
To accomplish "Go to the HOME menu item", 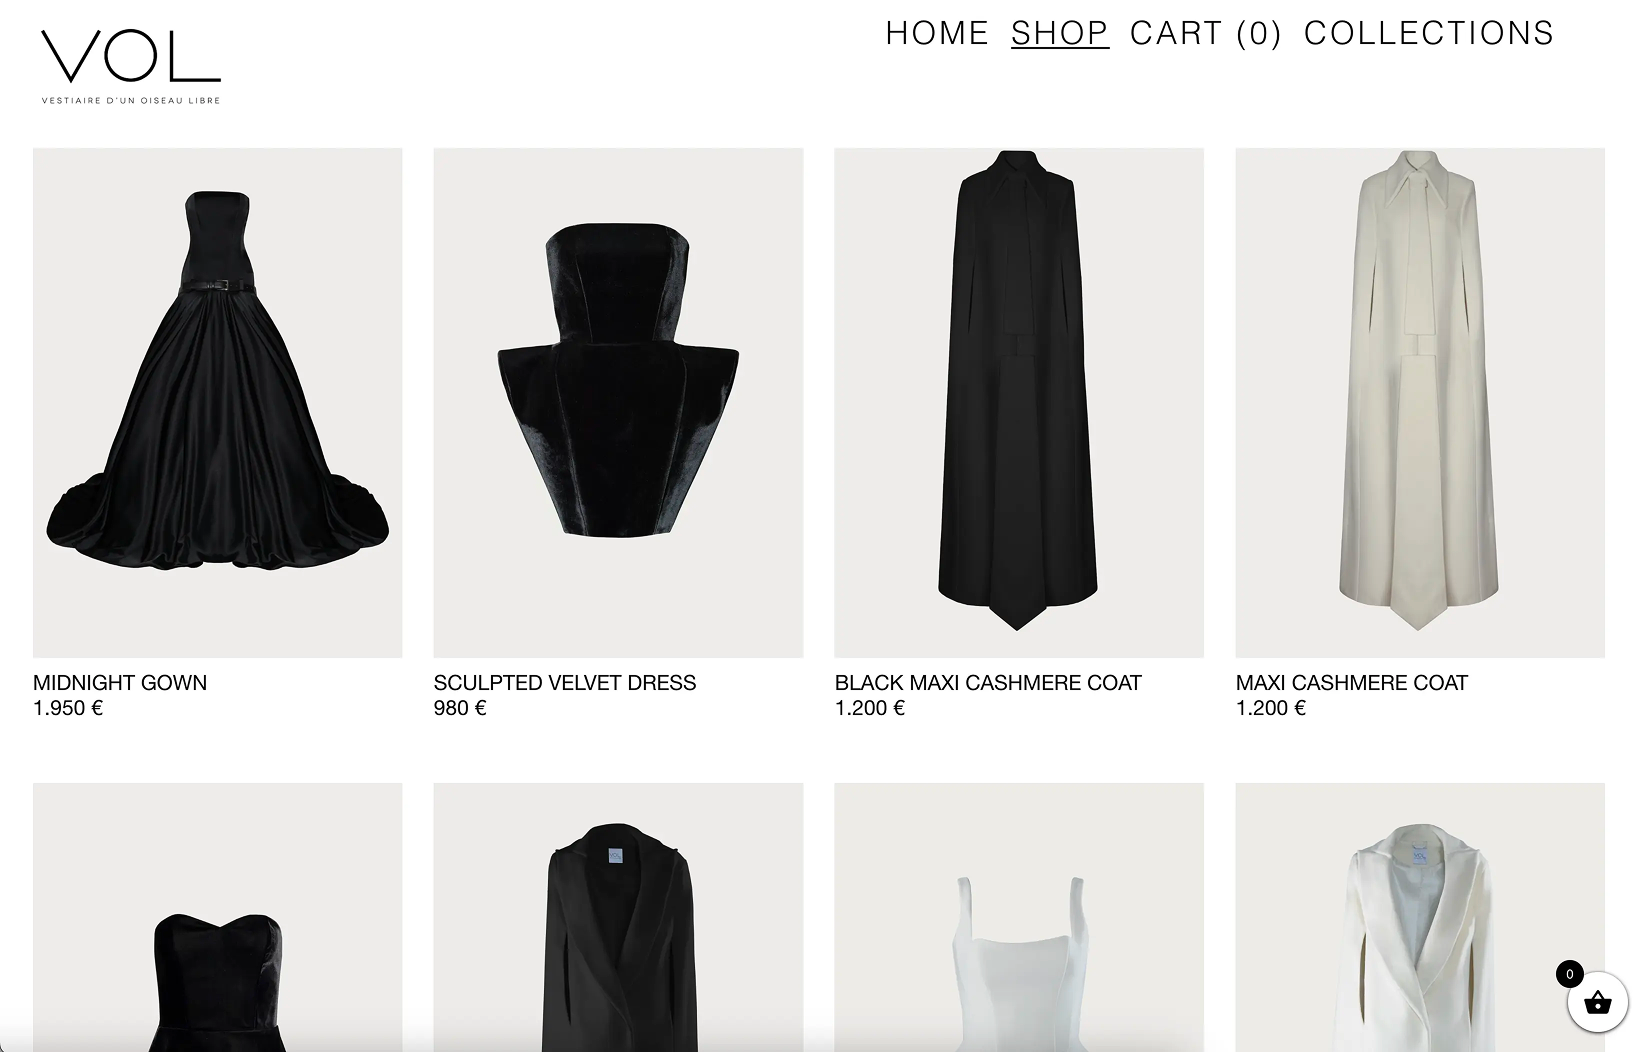I will [937, 33].
